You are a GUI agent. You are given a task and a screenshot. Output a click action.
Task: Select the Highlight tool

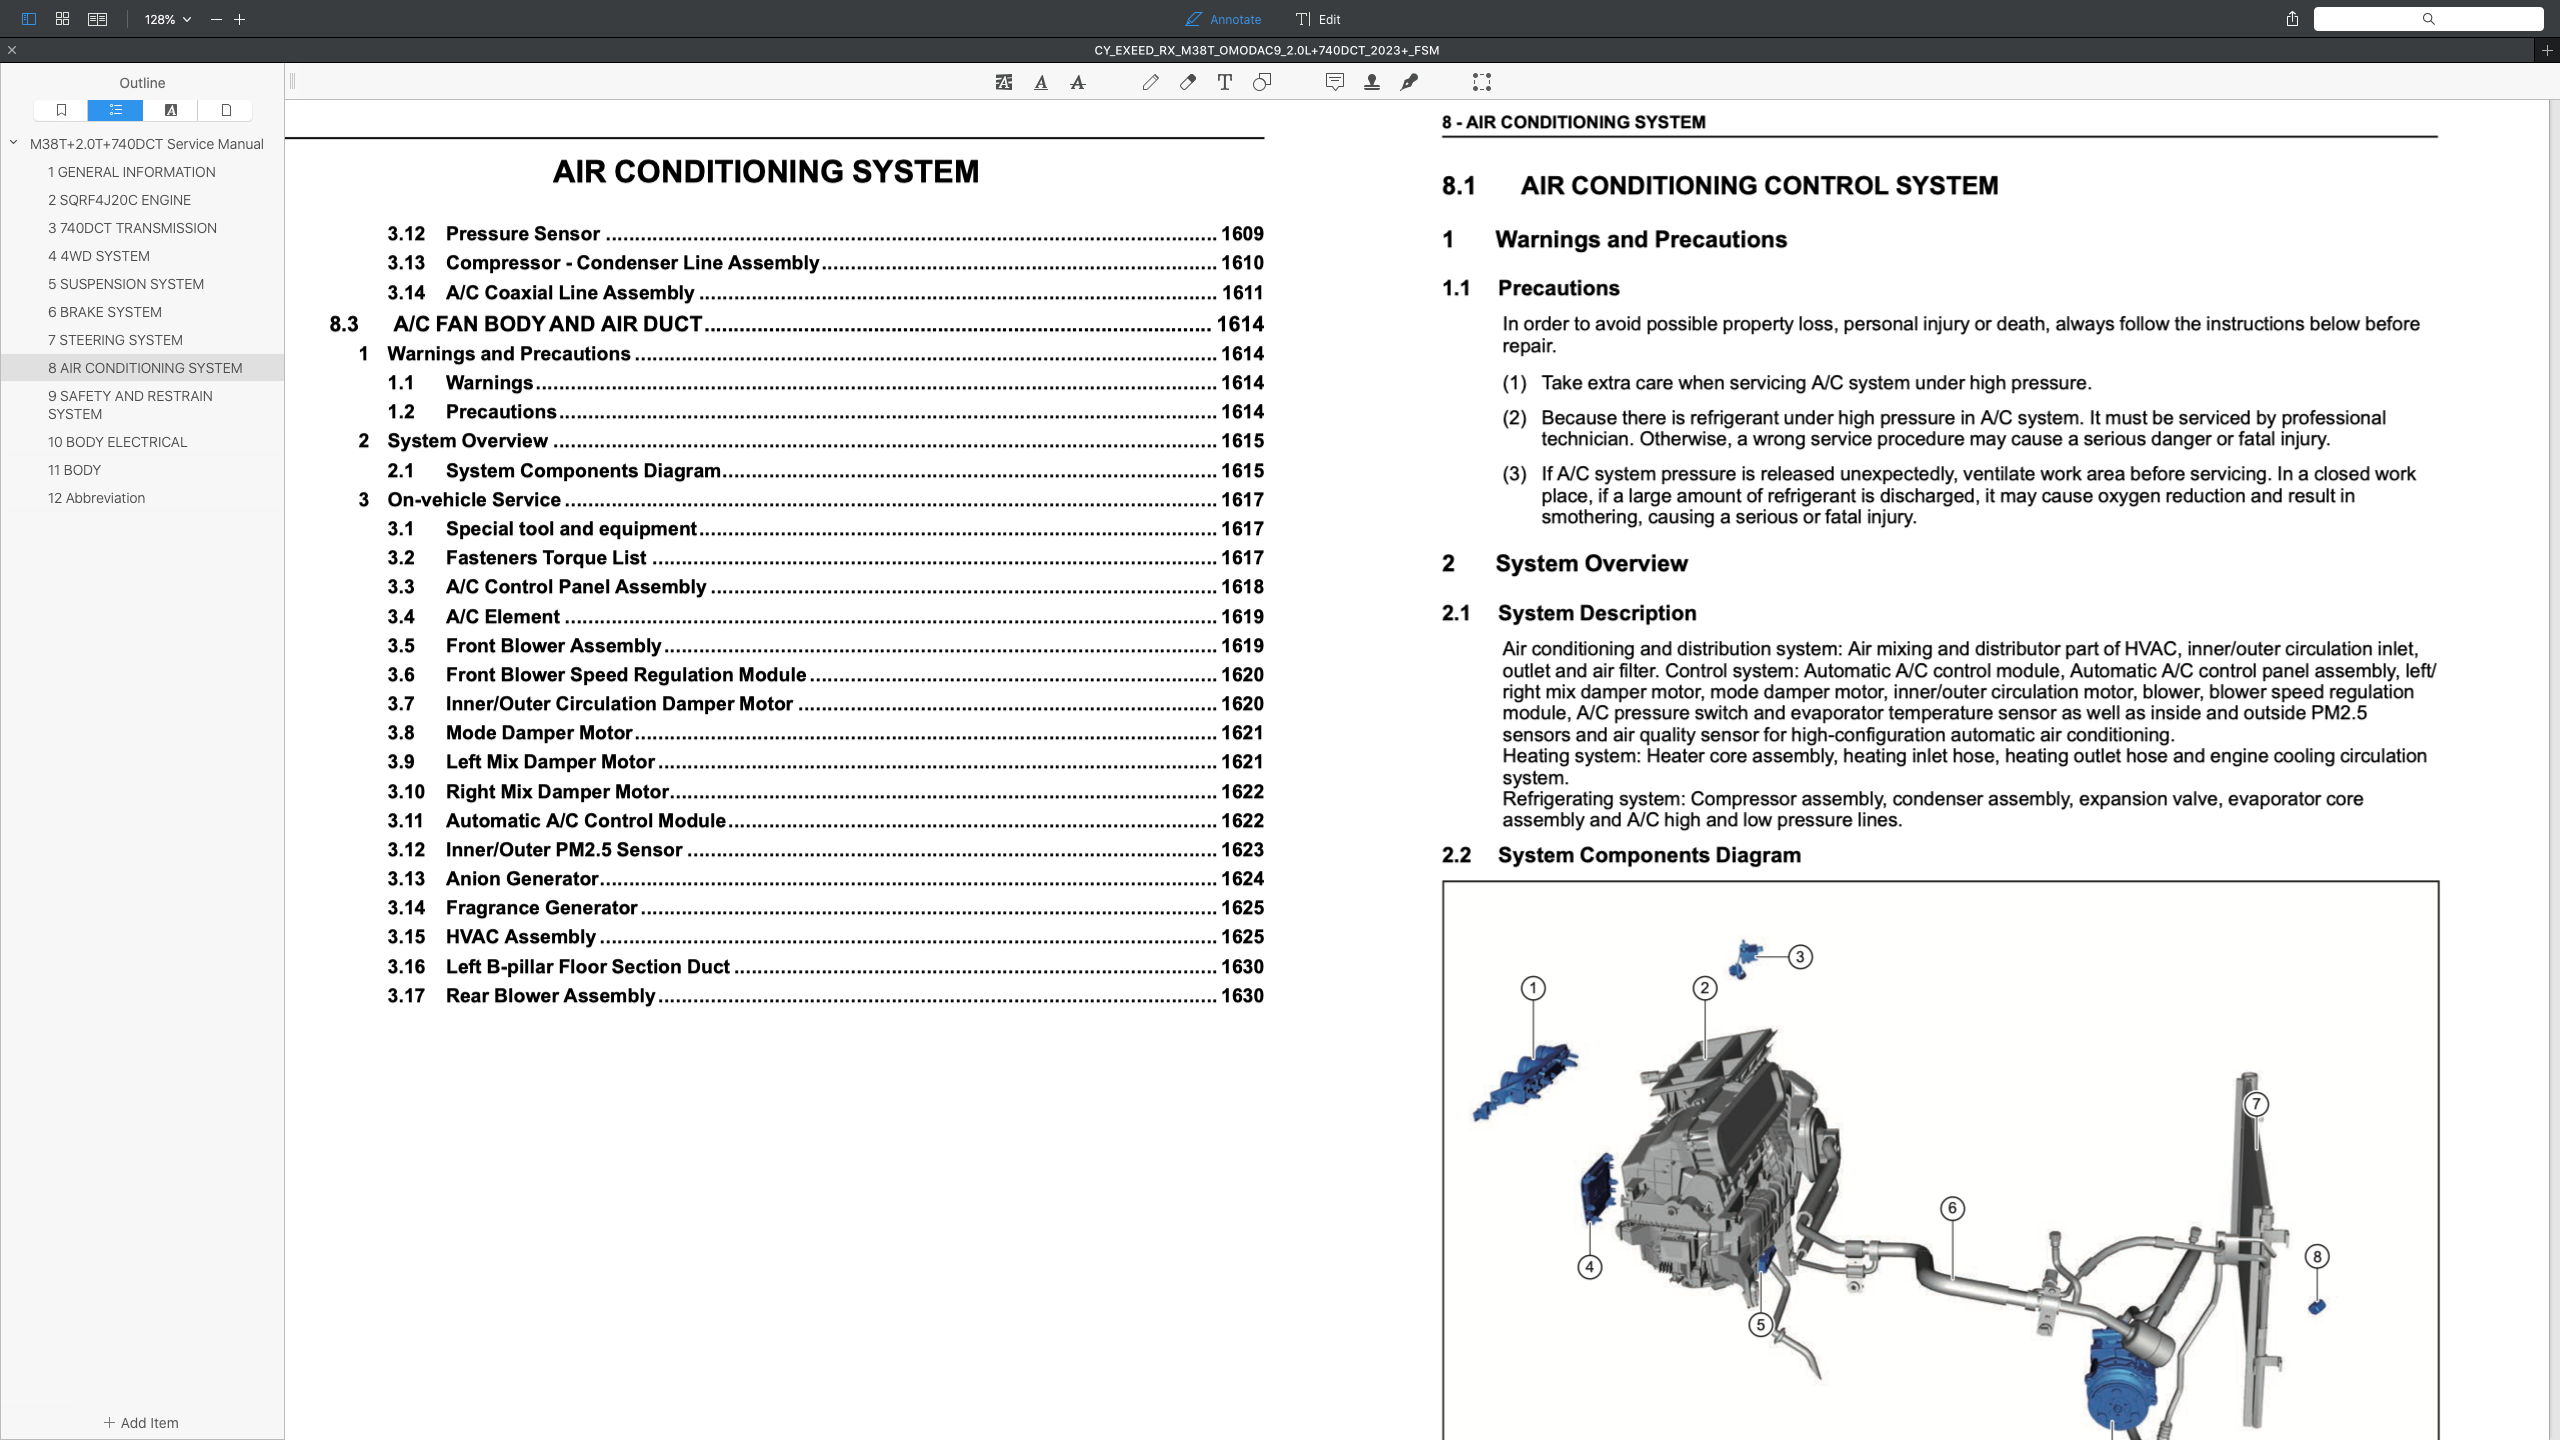[x=1002, y=82]
